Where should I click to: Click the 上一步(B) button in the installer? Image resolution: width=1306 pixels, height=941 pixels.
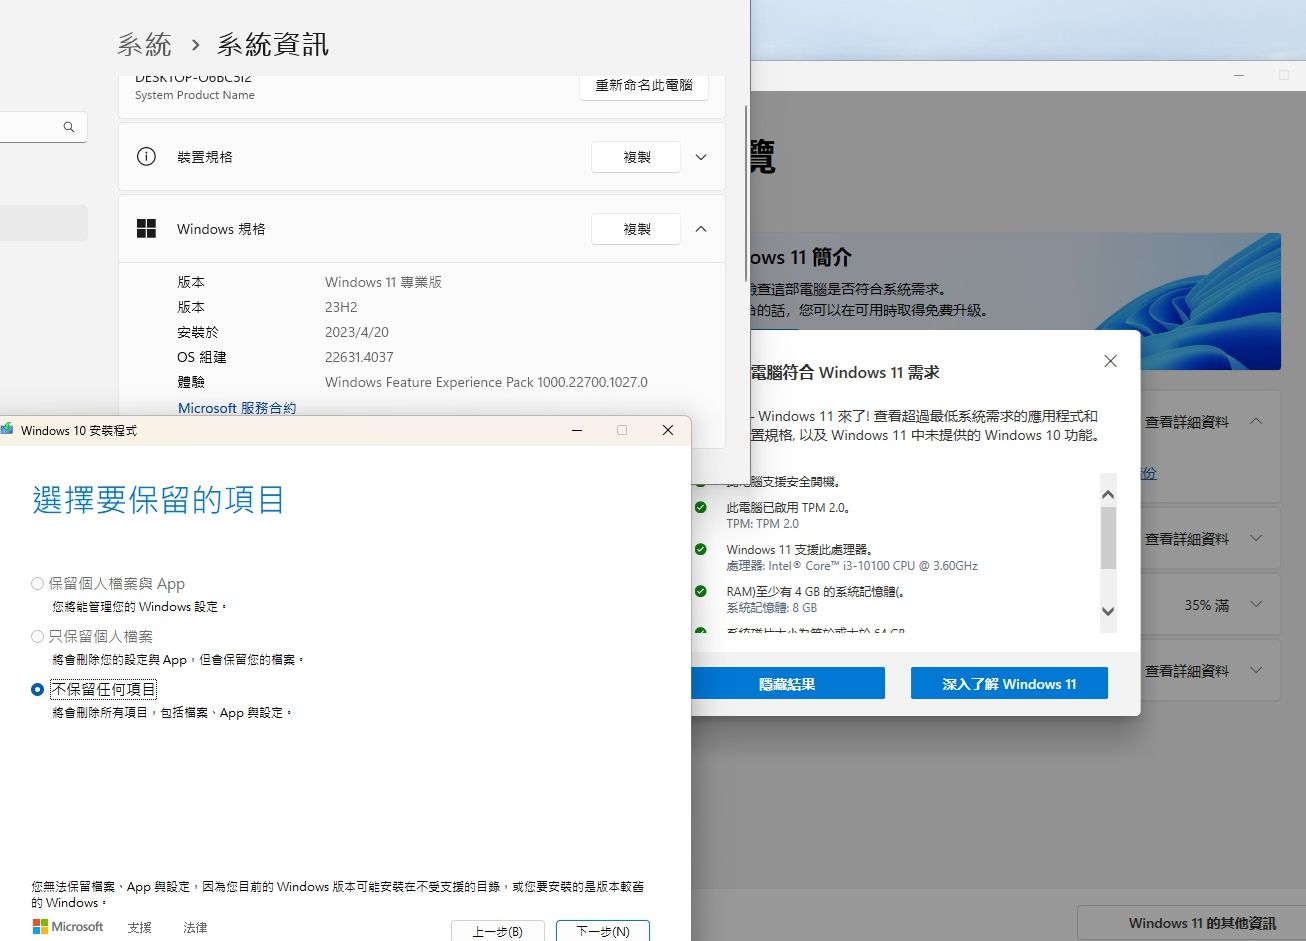pos(498,931)
